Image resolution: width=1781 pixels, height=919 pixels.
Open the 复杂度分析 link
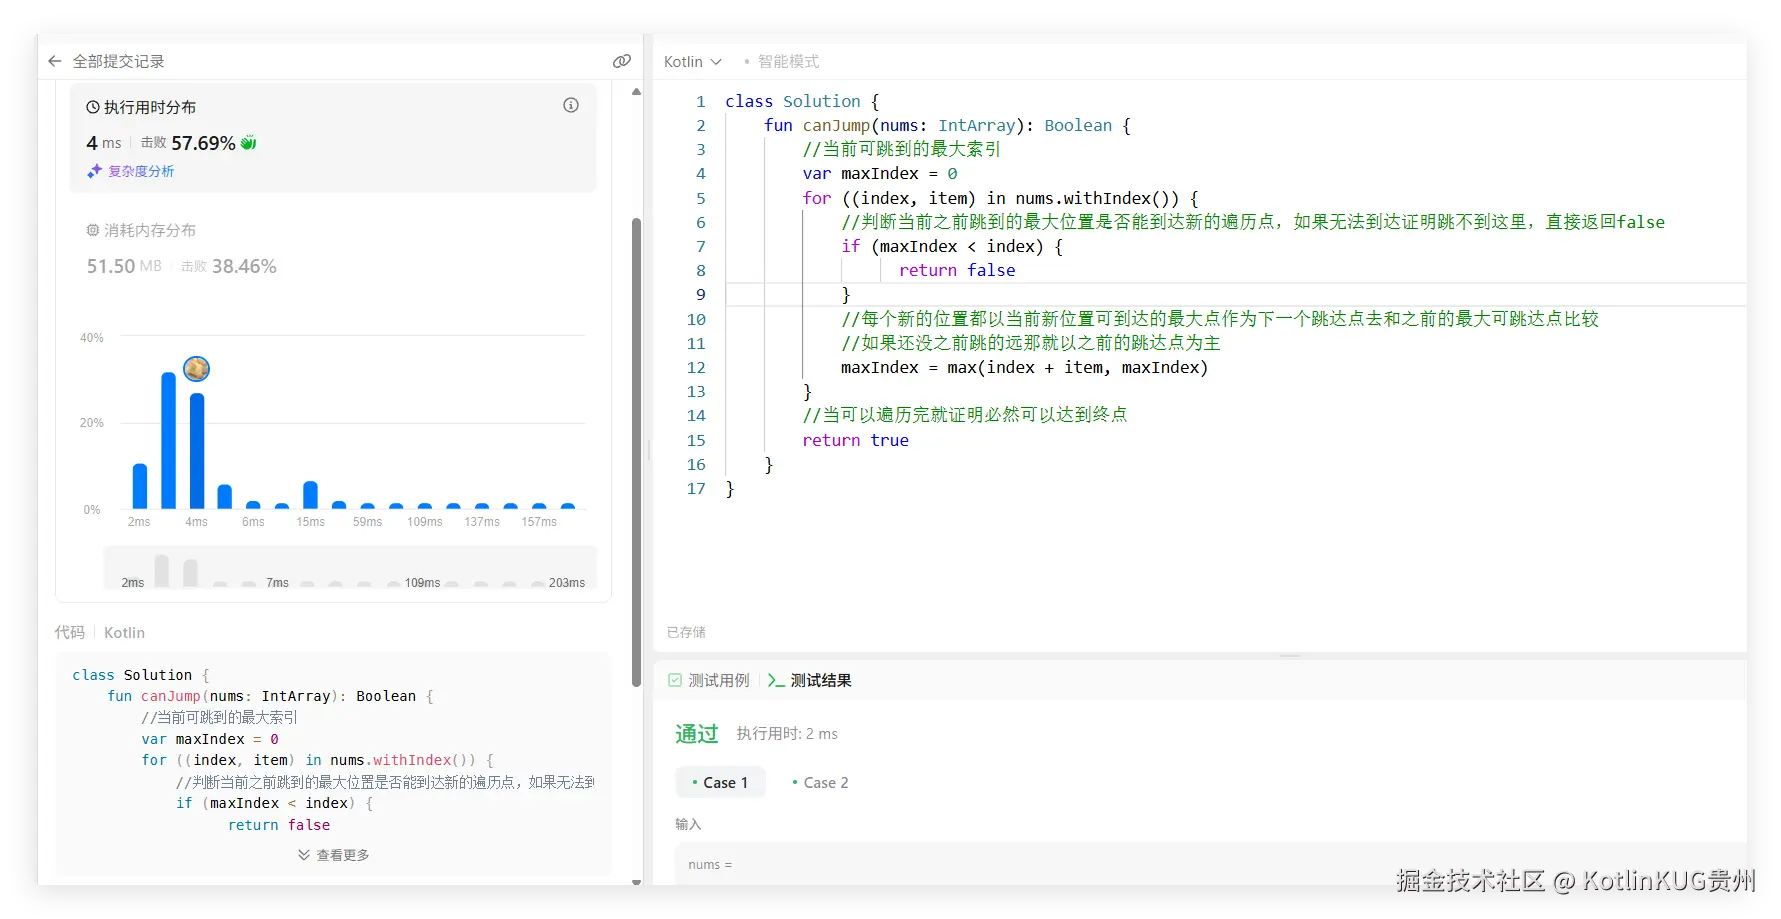pos(140,171)
